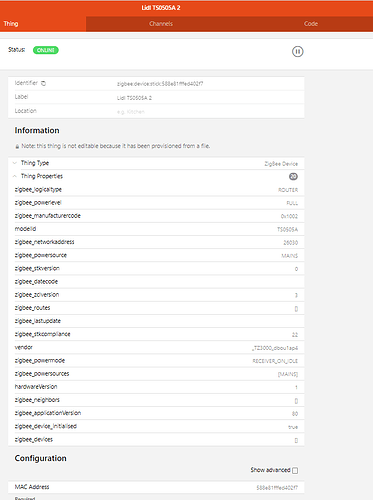
Task: Open the Channels tab
Action: (x=161, y=24)
